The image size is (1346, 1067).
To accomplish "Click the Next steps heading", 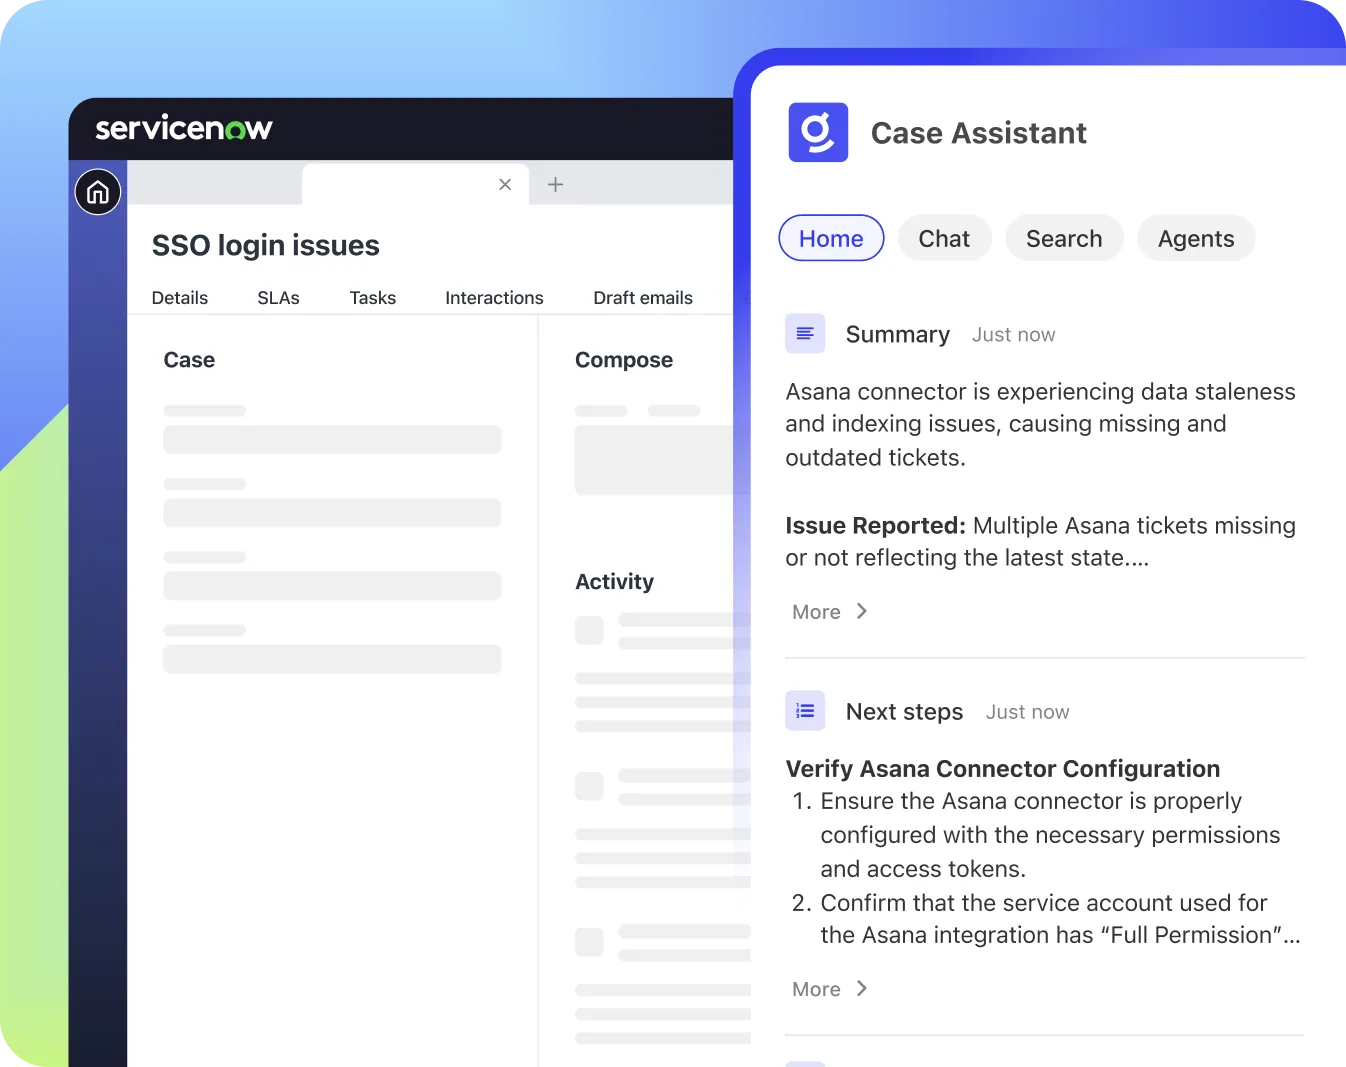I will (x=904, y=711).
